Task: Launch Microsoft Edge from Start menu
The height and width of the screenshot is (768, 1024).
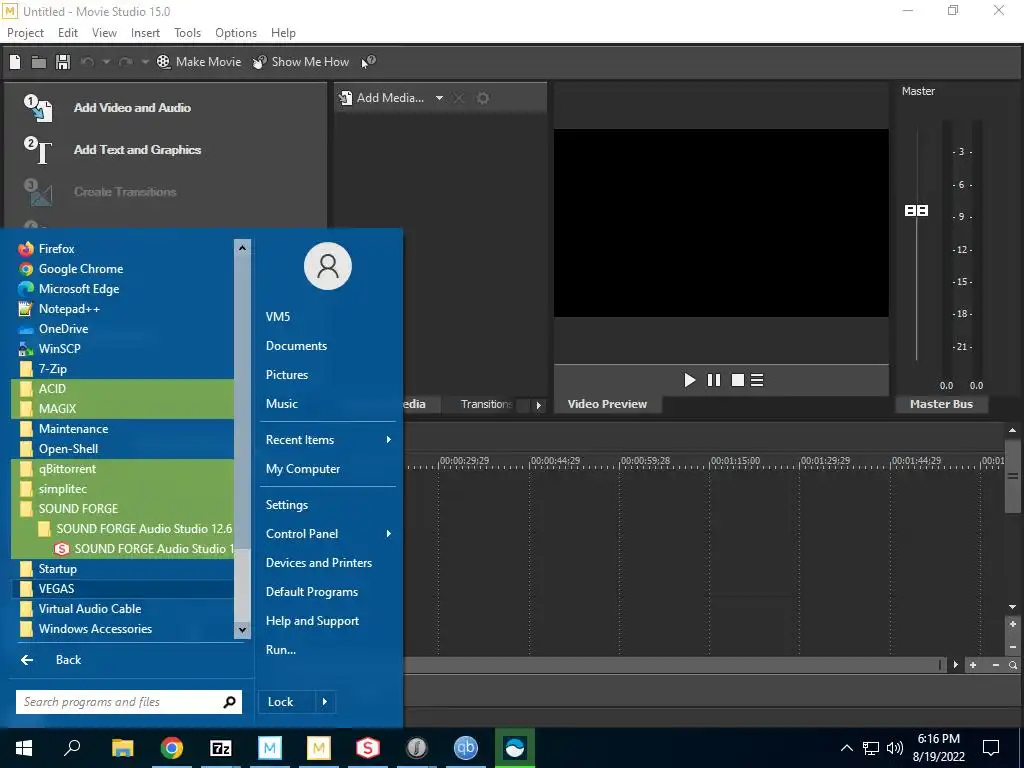Action: [x=123, y=289]
